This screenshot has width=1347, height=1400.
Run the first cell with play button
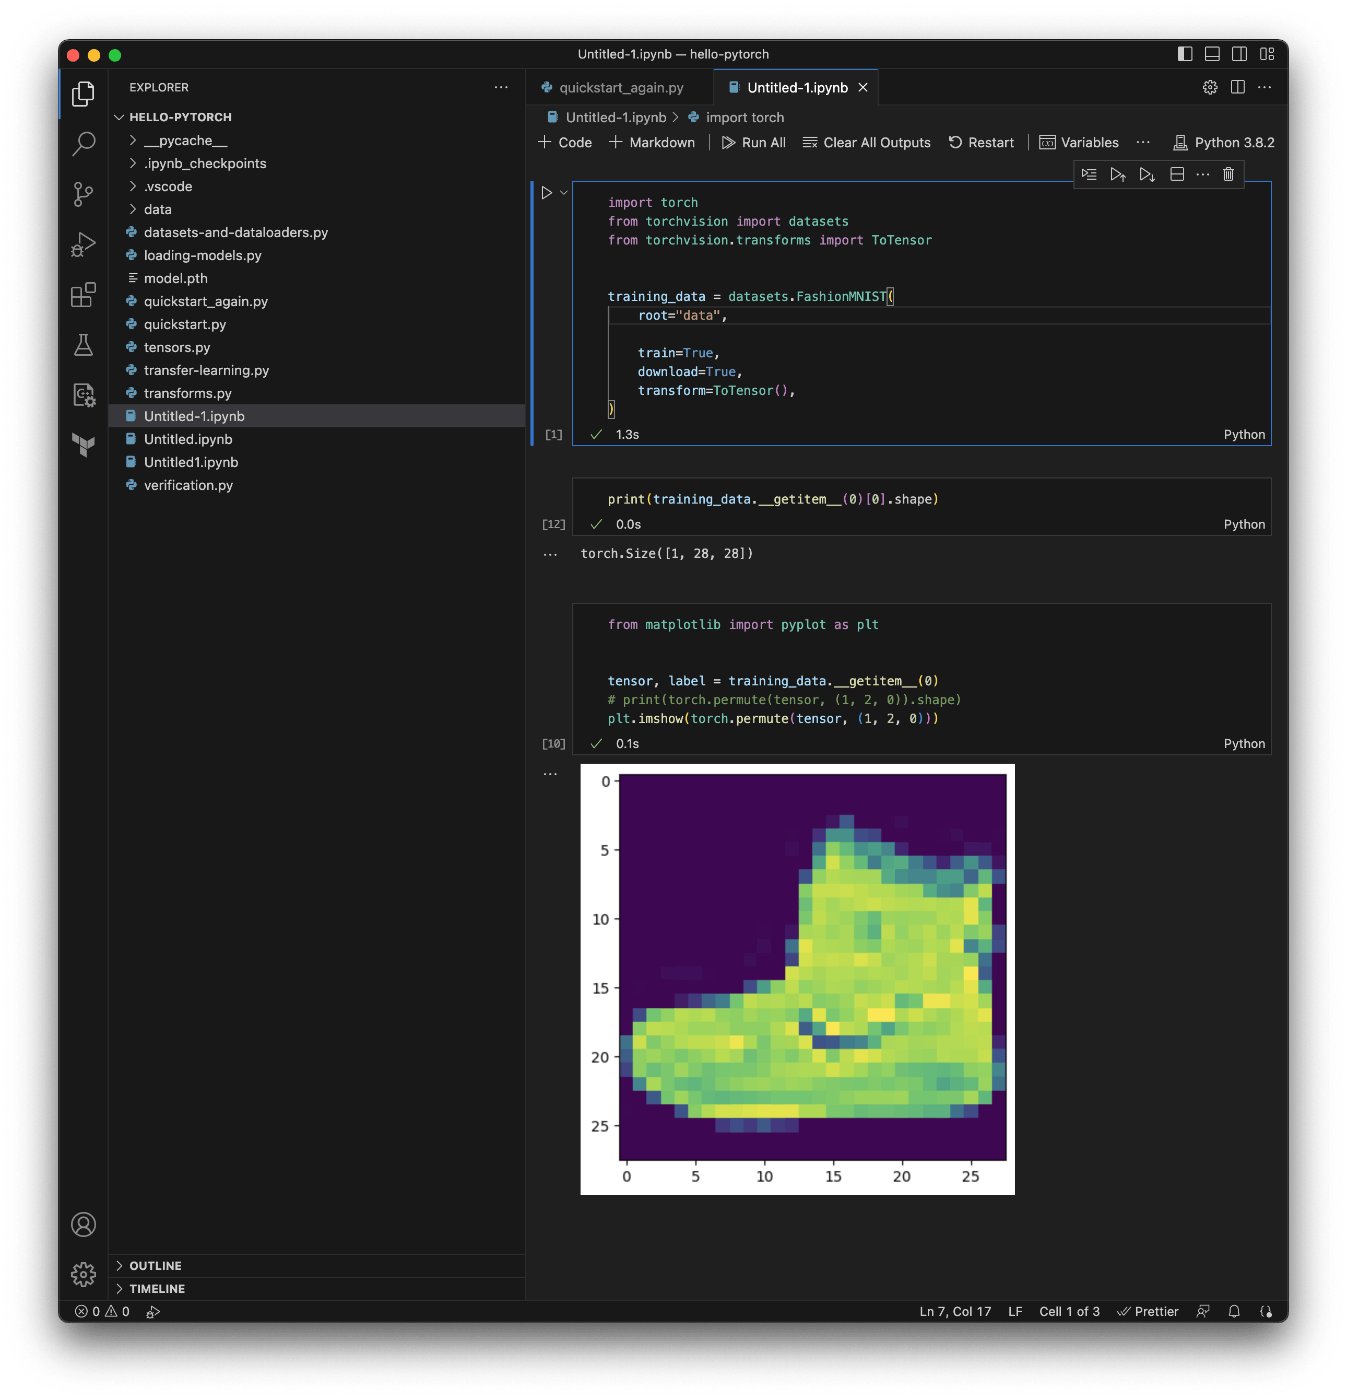click(x=547, y=193)
